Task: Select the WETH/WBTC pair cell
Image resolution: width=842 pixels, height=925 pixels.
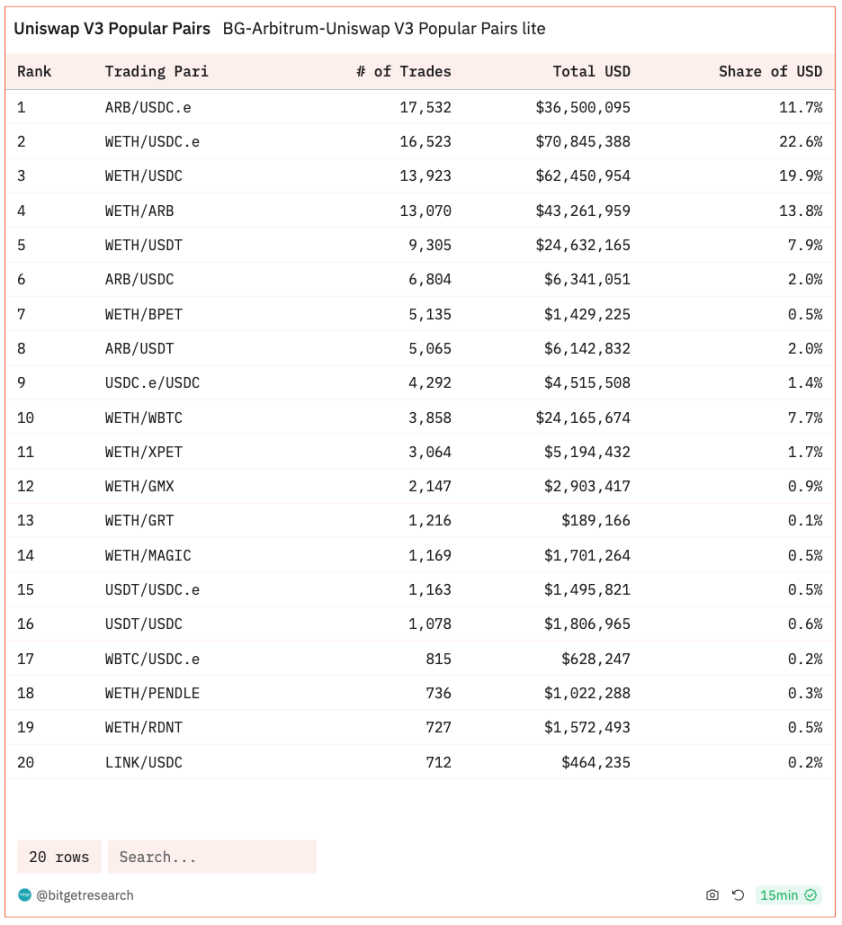Action: click(x=143, y=418)
